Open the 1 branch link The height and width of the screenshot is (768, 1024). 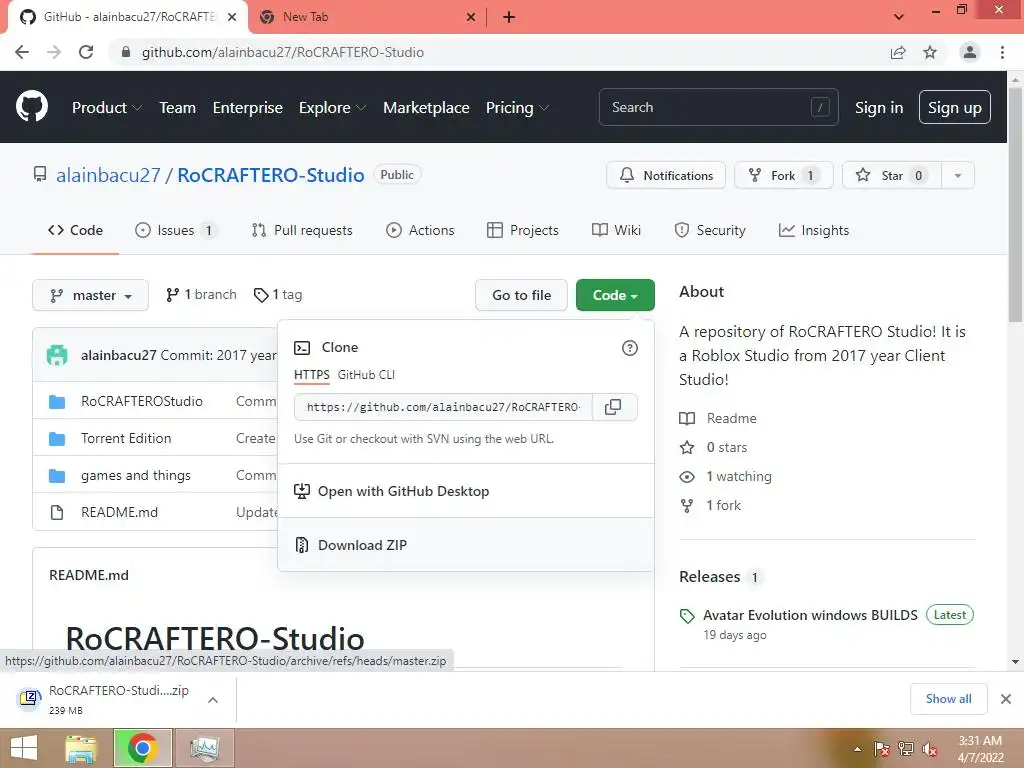[201, 295]
